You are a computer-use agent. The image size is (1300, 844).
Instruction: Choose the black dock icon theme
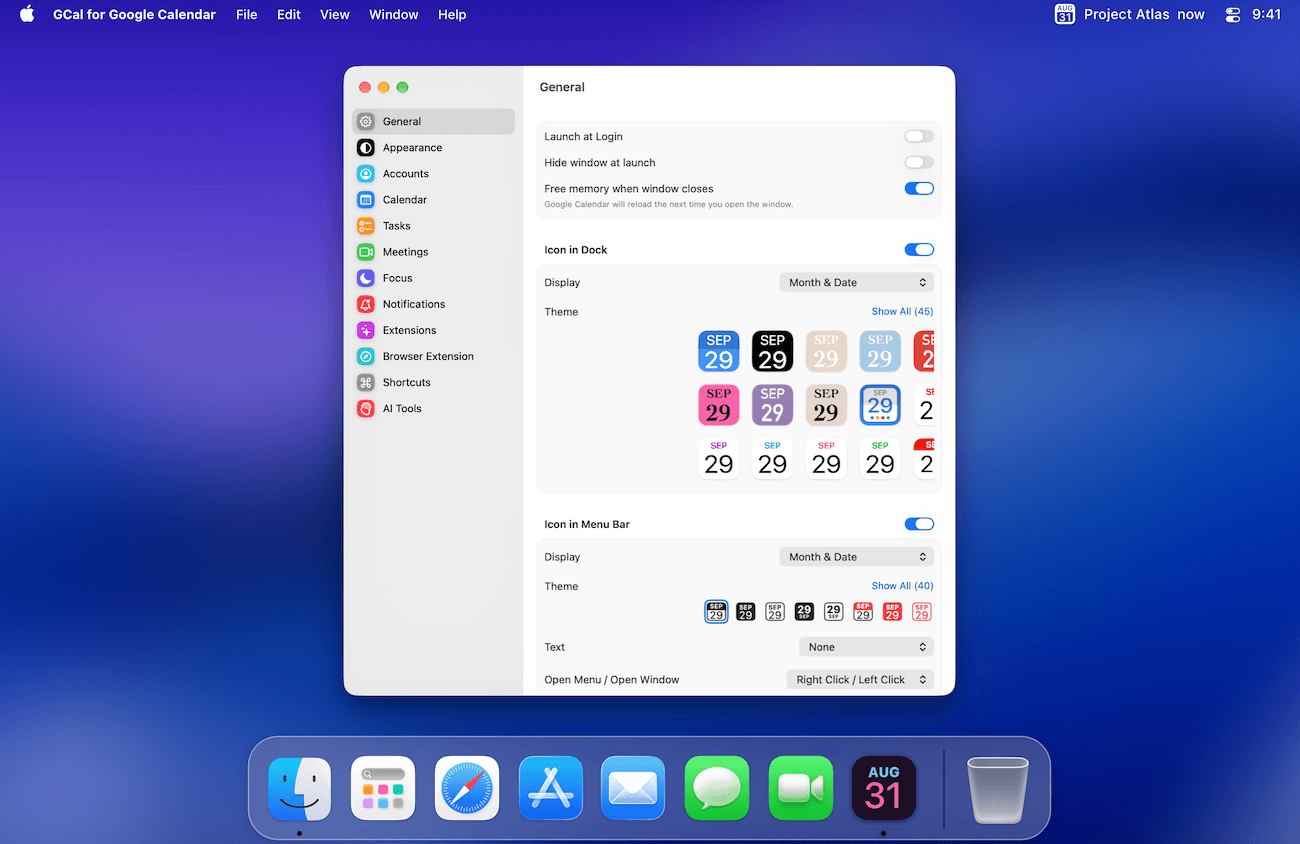pos(773,351)
